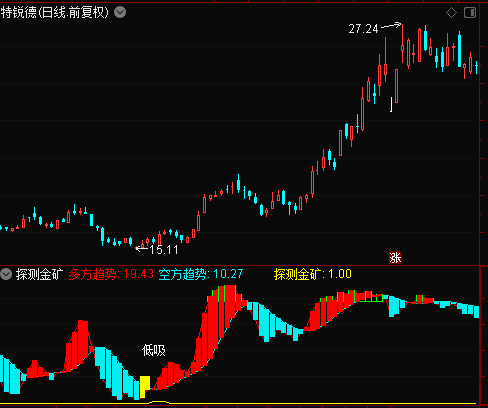This screenshot has height=408, width=488.
Task: Click the 27.24 high price marker
Action: [363, 29]
